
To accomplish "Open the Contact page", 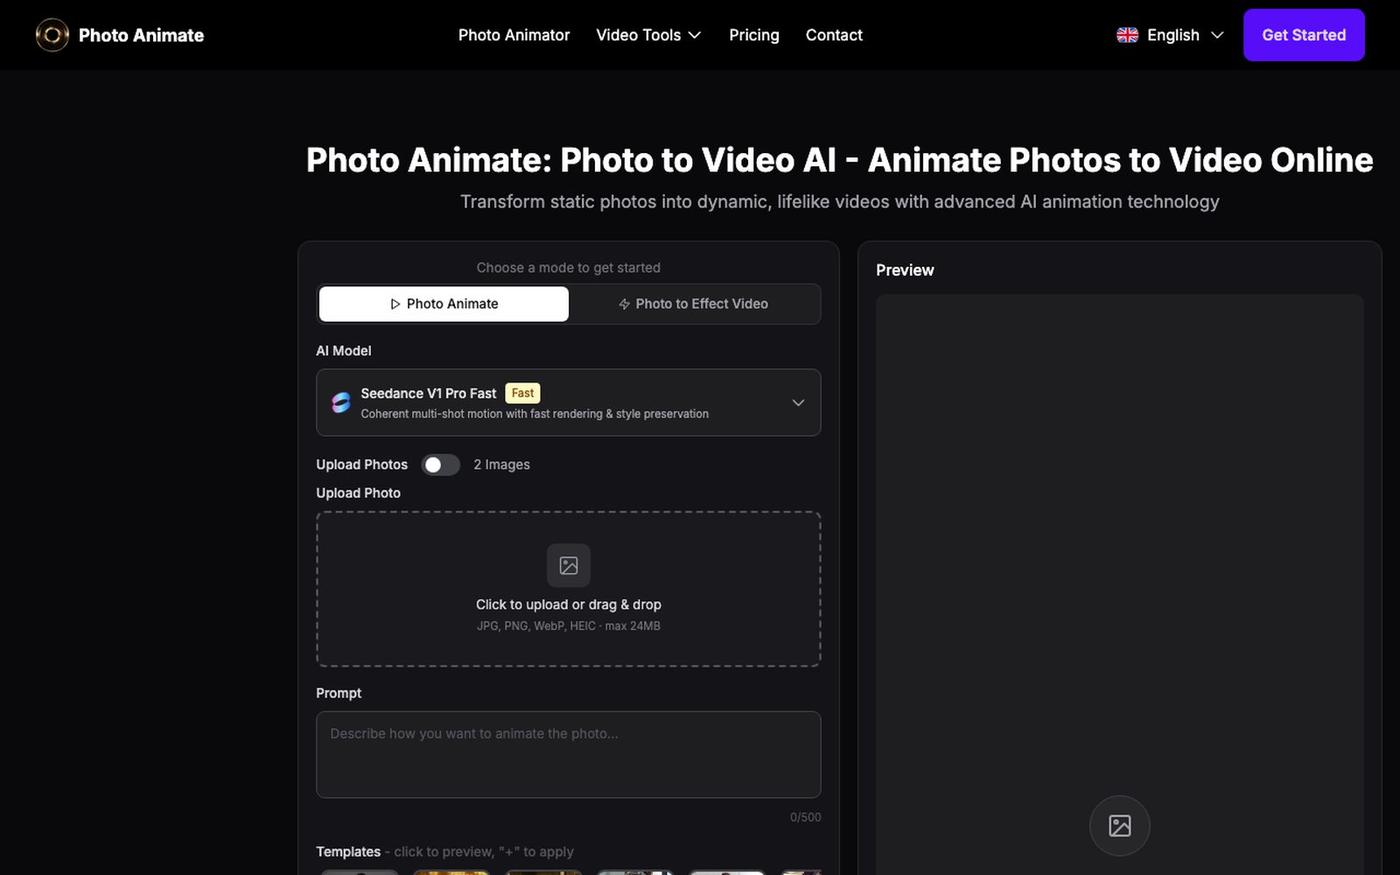I will 834,35.
